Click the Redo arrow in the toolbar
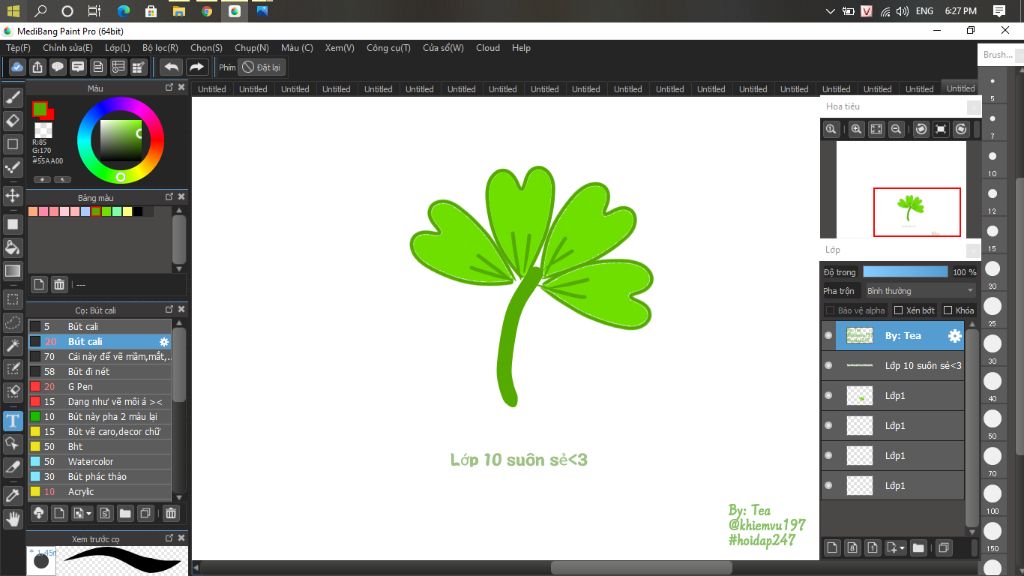This screenshot has width=1024, height=576. pos(196,67)
